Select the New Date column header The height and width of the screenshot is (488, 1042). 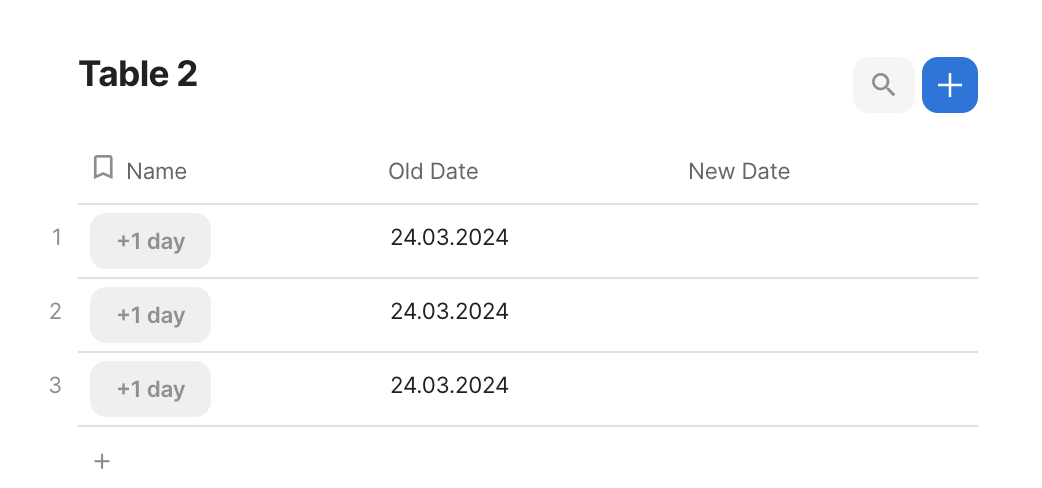(x=739, y=171)
